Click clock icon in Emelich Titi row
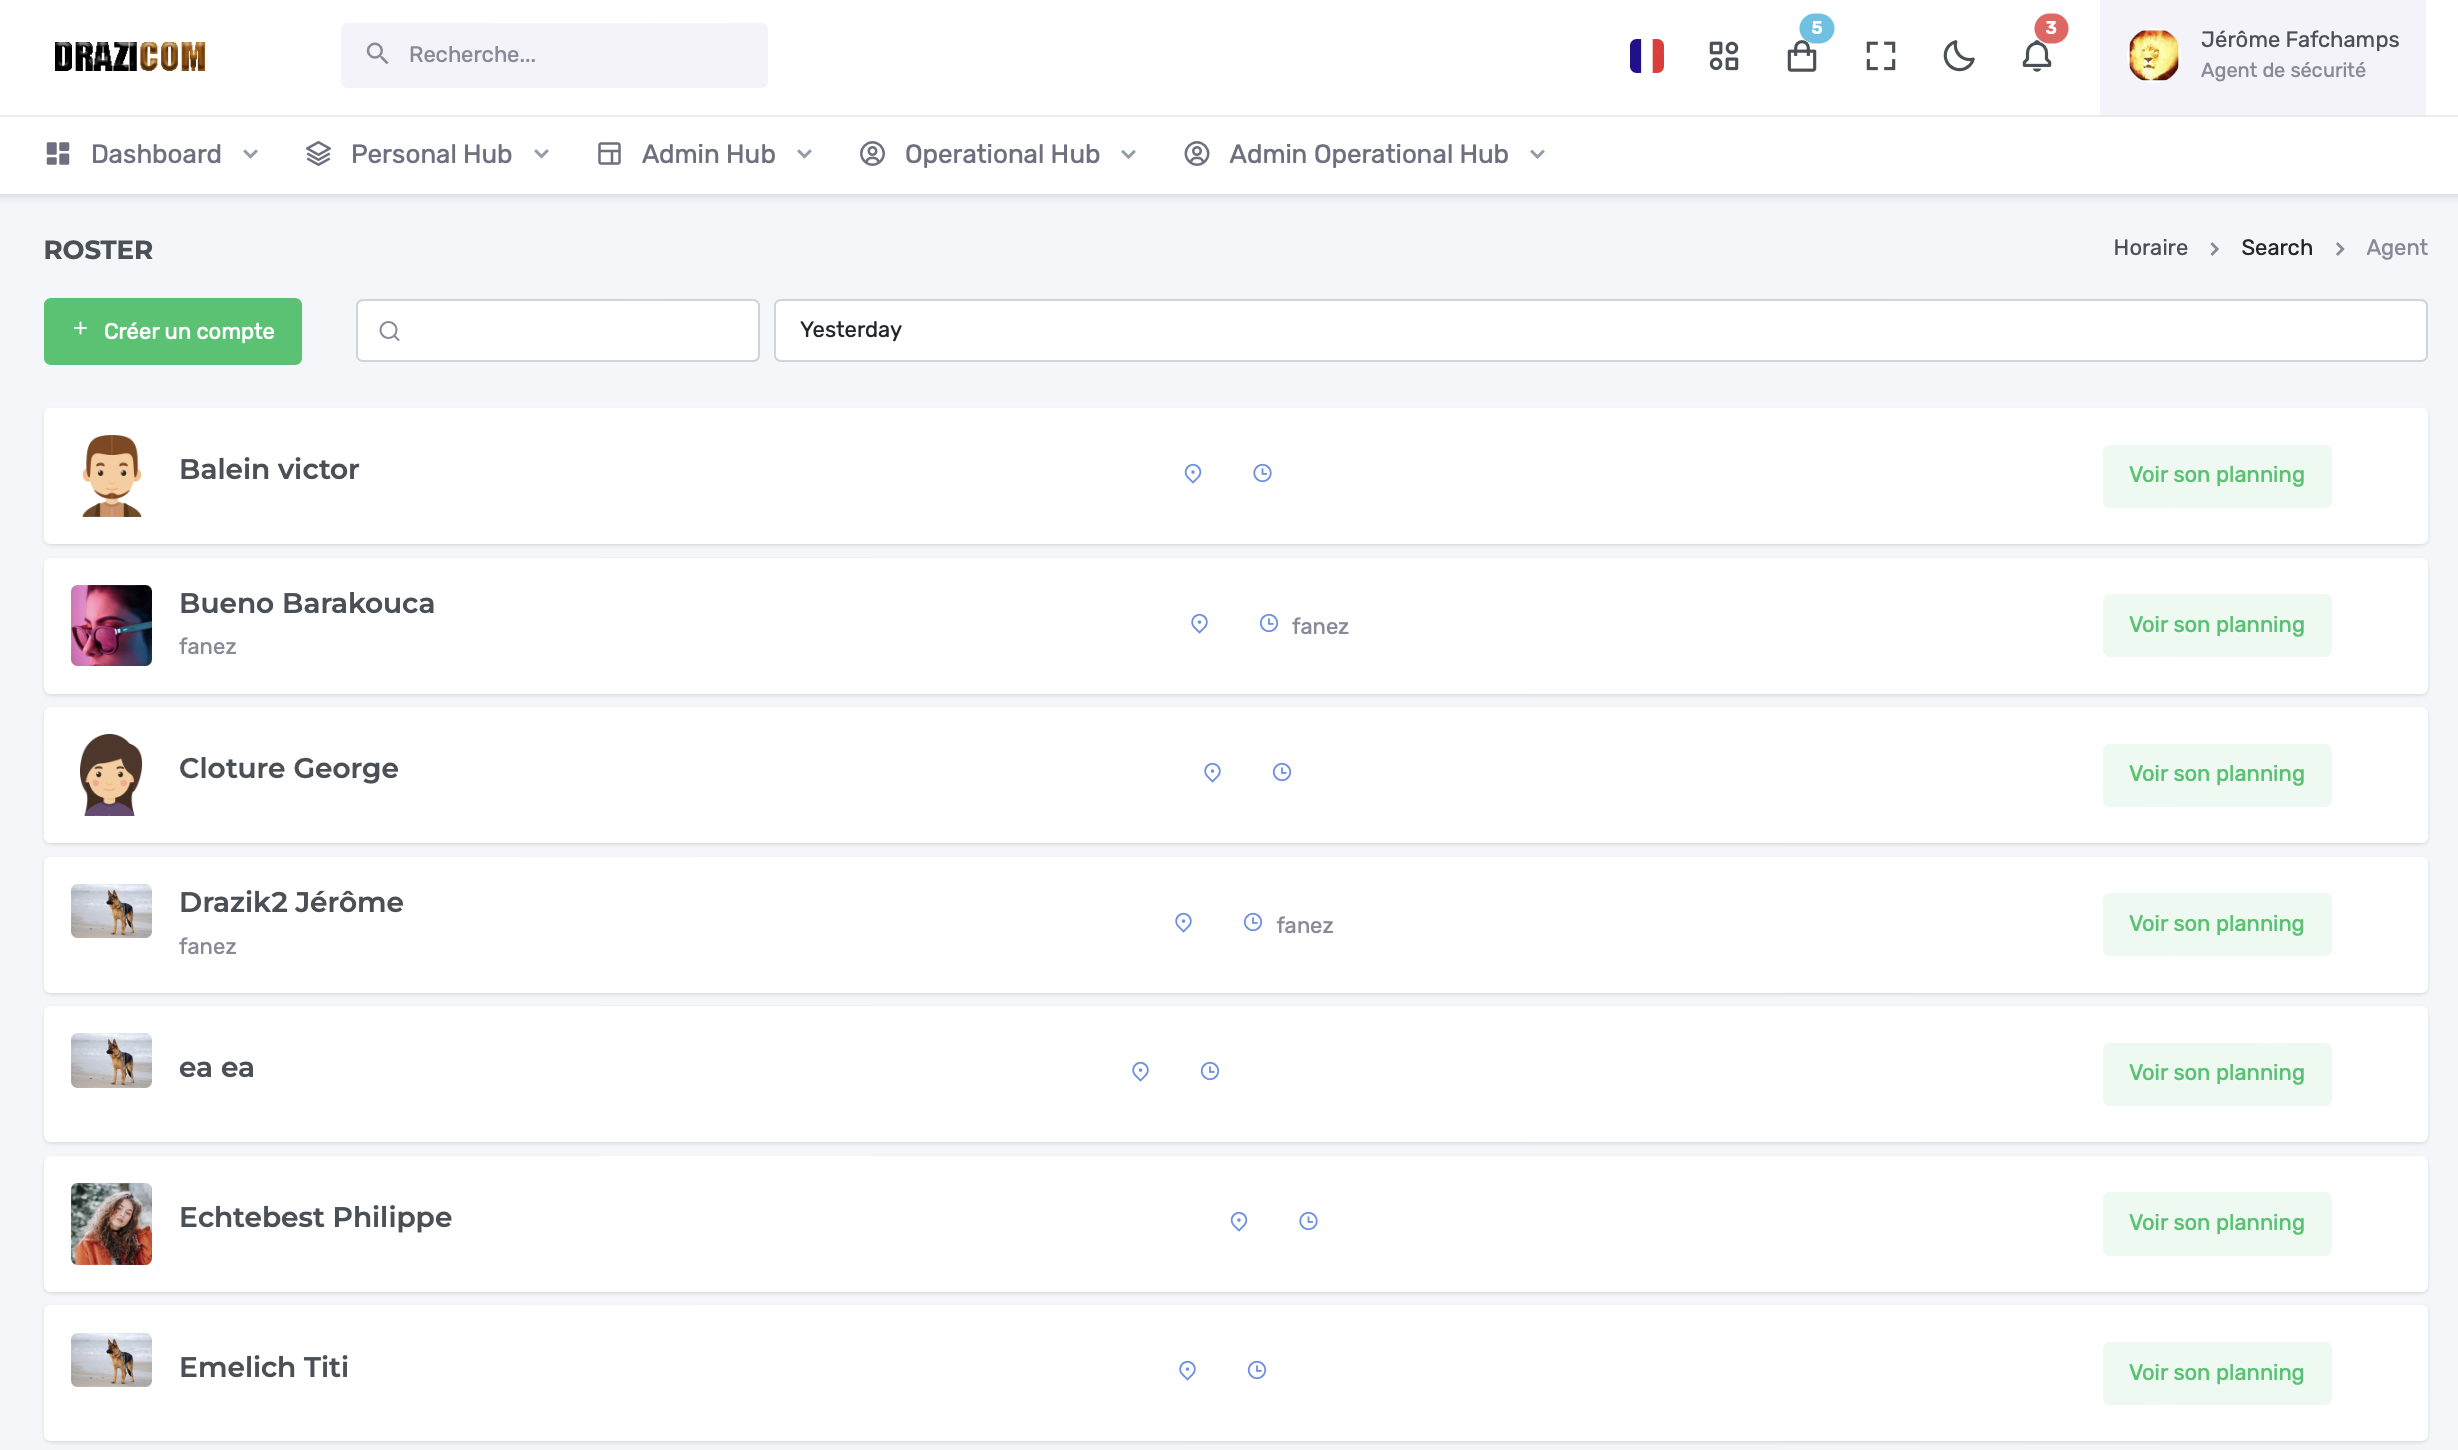Image resolution: width=2458 pixels, height=1450 pixels. (x=1257, y=1370)
